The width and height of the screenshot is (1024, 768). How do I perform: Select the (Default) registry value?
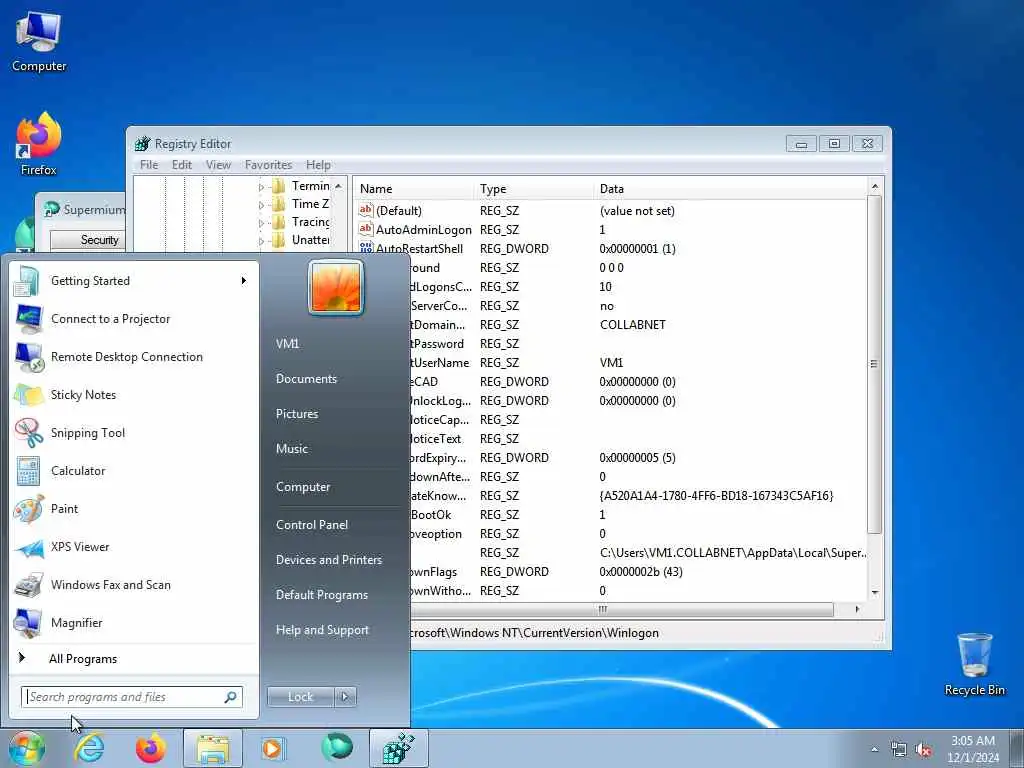(x=398, y=211)
